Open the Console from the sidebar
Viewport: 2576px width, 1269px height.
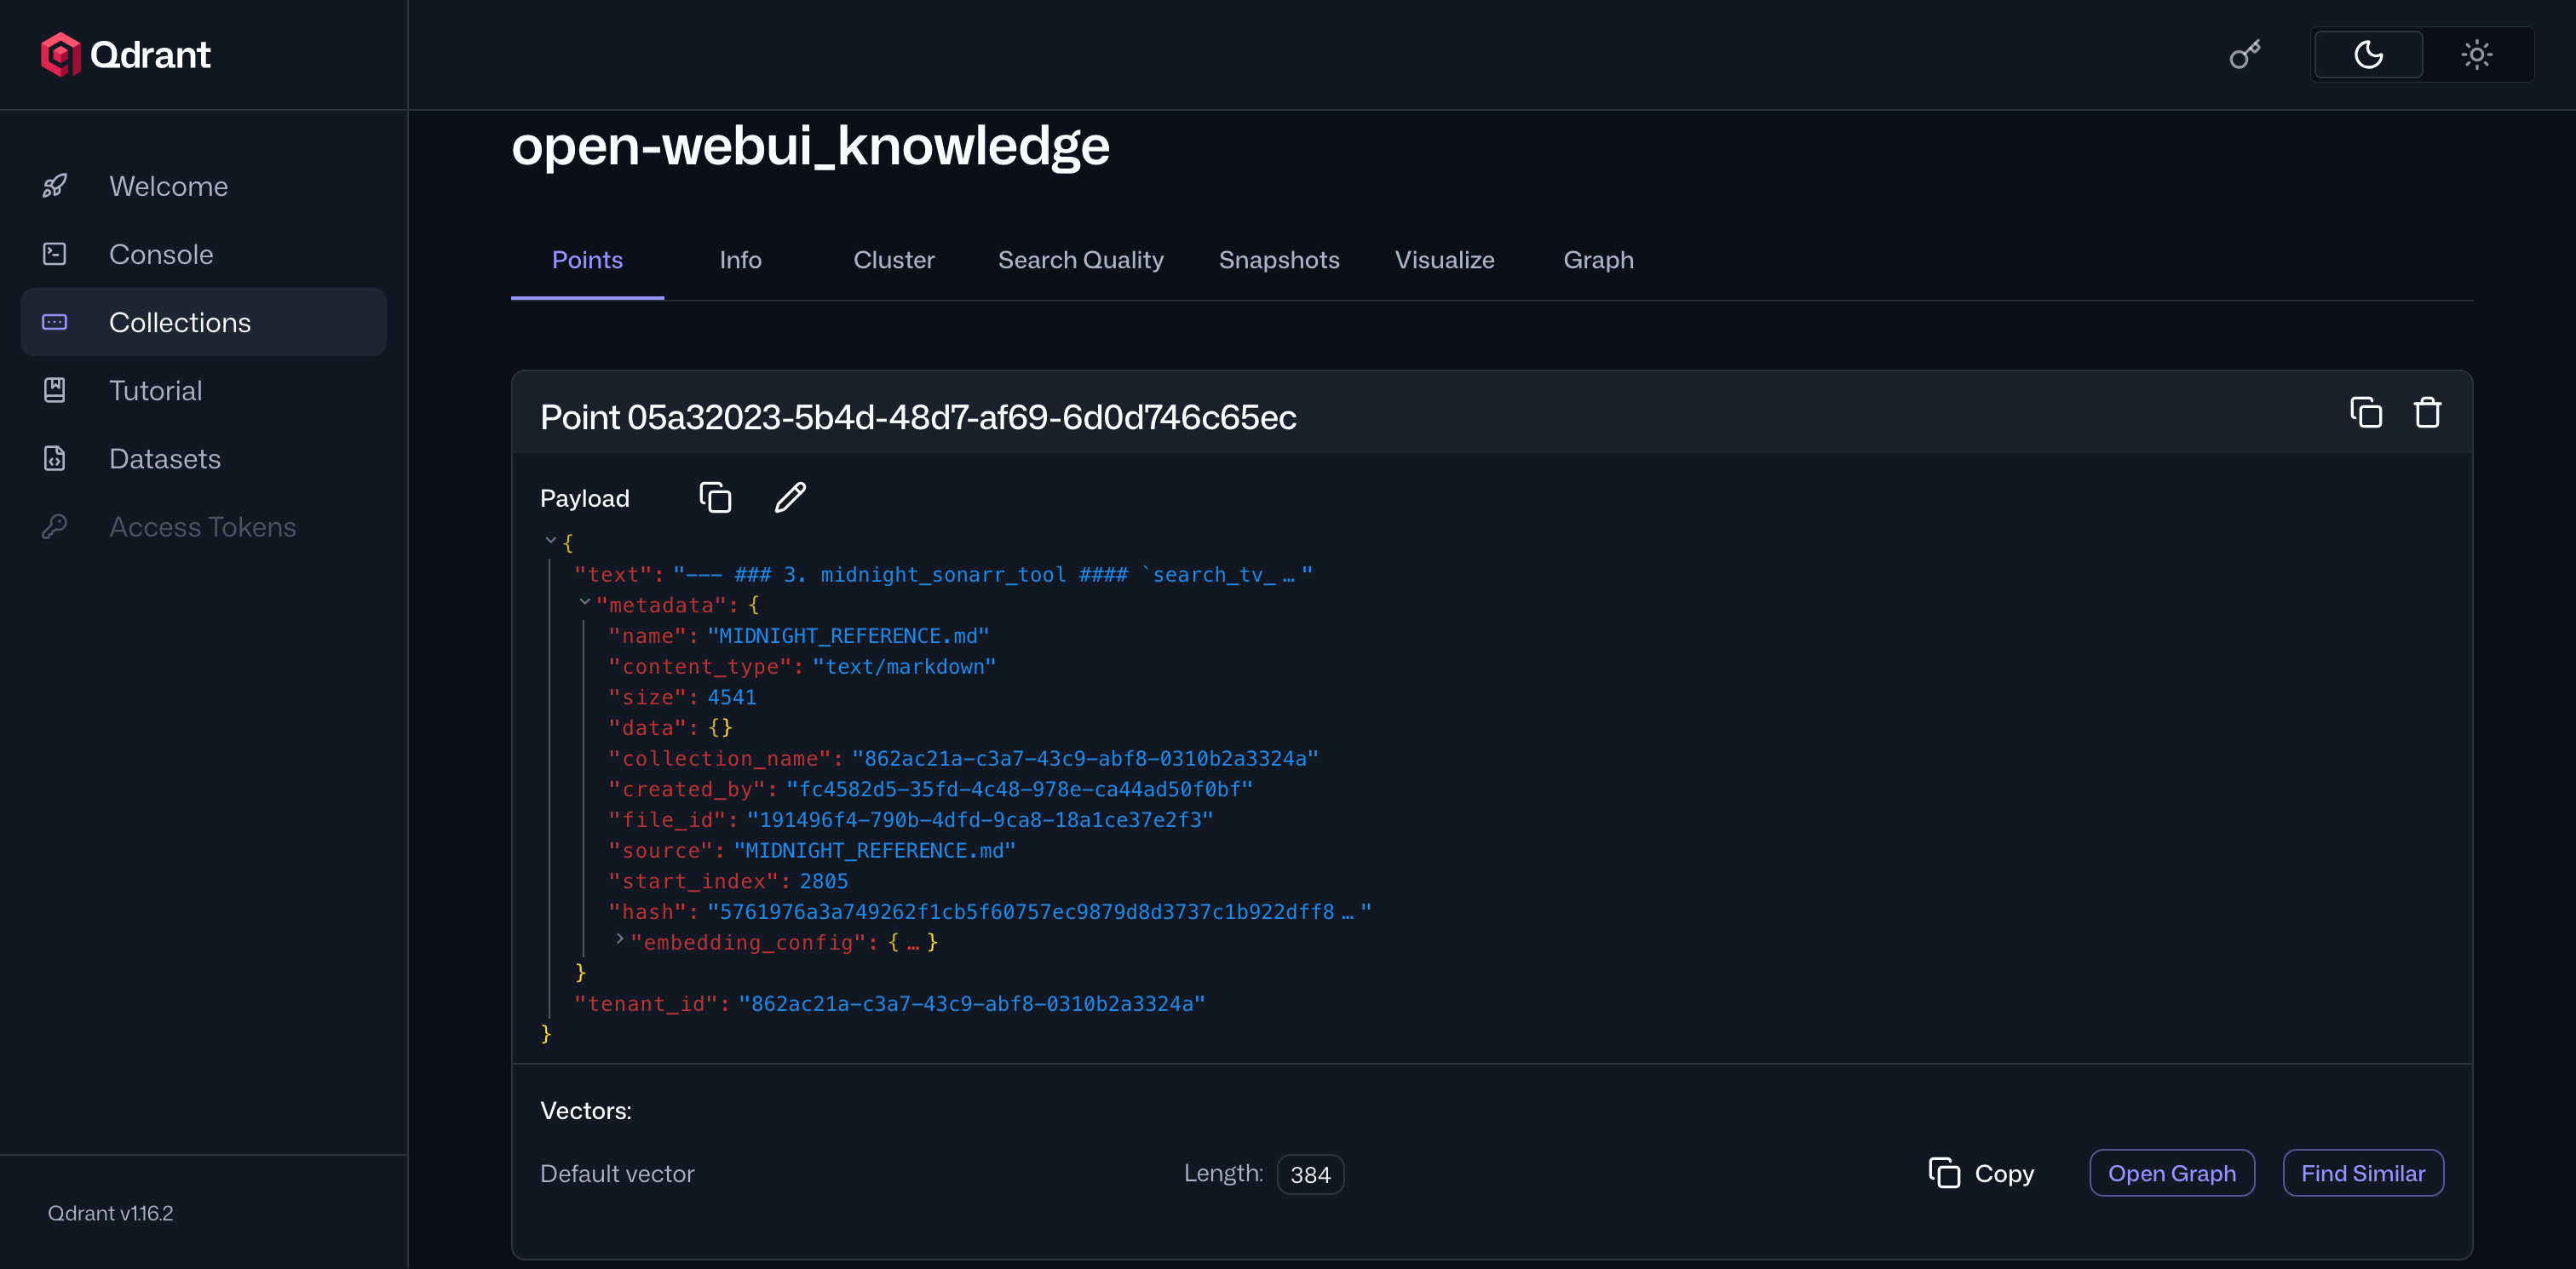click(161, 253)
